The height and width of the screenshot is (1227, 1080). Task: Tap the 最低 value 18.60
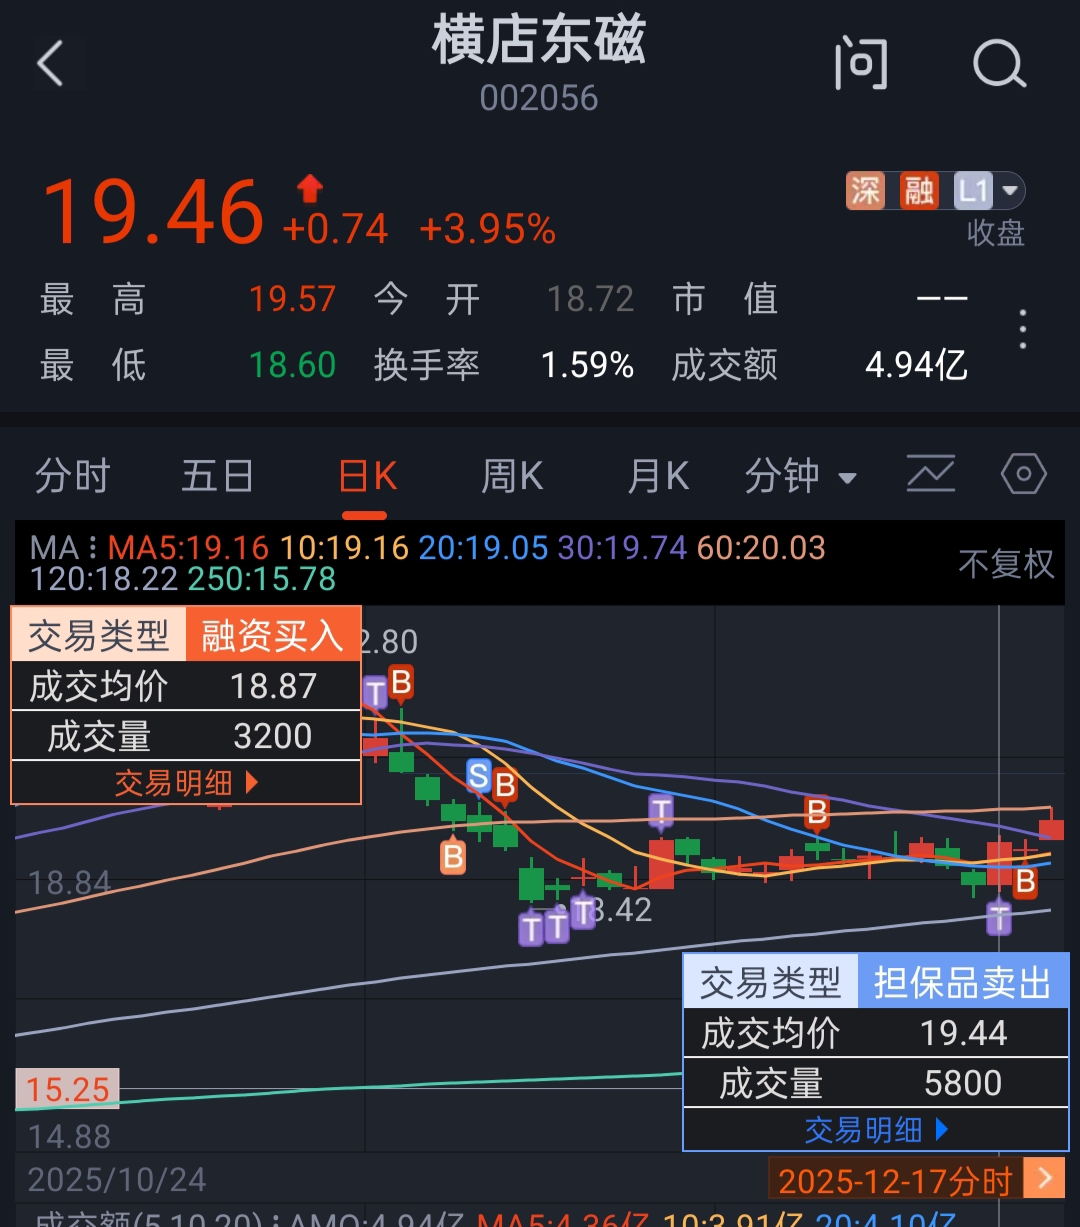292,365
